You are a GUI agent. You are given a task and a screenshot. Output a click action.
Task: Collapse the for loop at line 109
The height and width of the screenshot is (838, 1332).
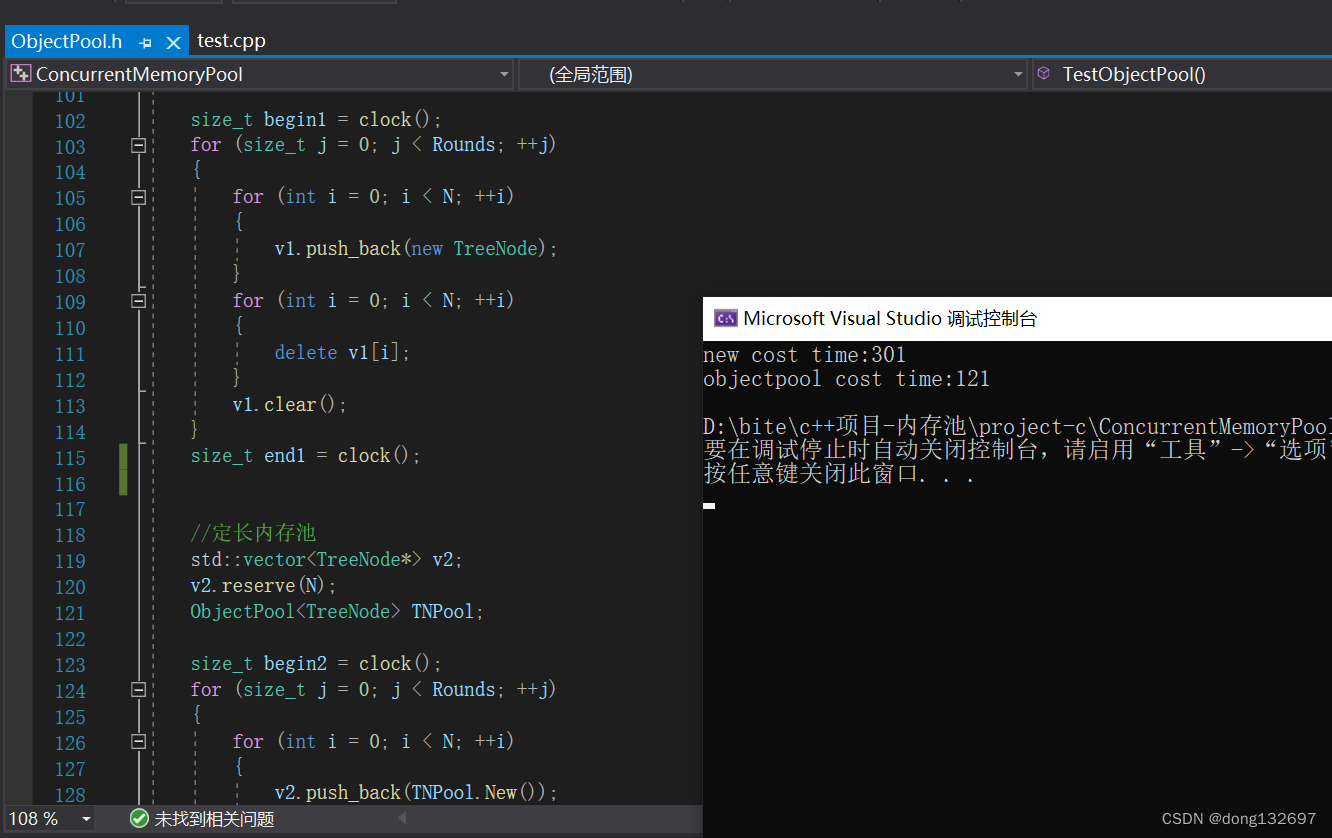tap(139, 301)
